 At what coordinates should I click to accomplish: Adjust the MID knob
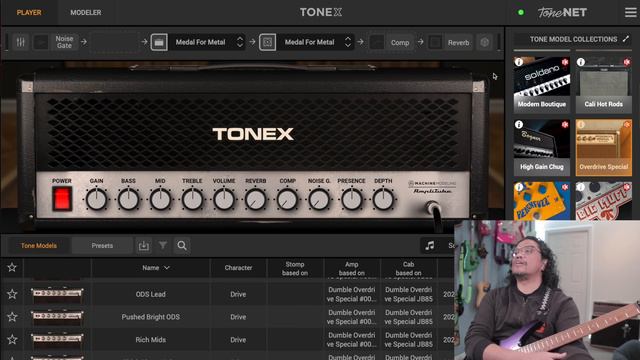pyautogui.click(x=160, y=200)
